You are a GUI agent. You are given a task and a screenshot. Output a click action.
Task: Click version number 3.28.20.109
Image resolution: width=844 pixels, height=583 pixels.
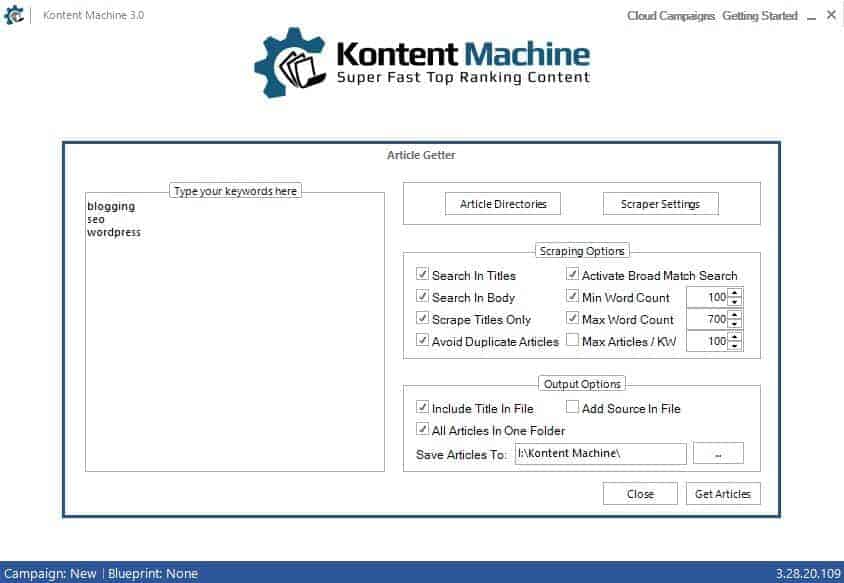coord(808,573)
